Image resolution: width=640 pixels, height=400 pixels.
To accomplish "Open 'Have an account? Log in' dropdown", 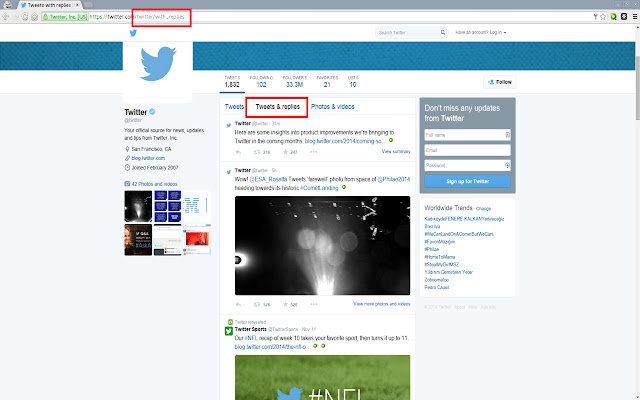I will click(x=480, y=32).
